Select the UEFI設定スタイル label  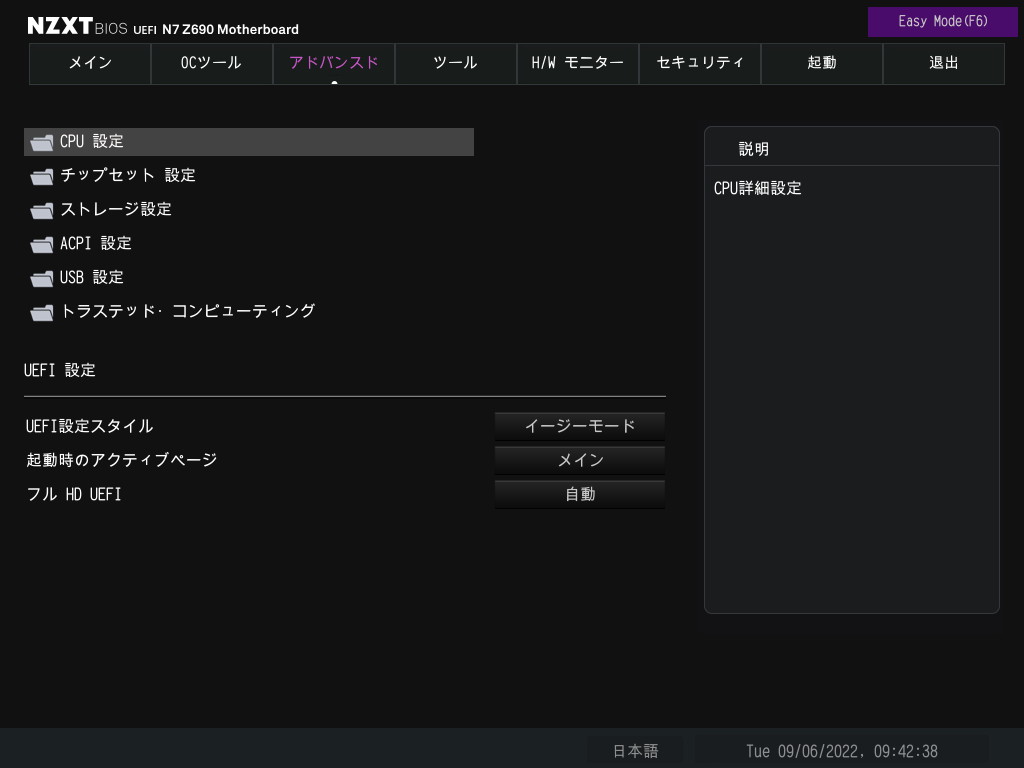point(89,426)
